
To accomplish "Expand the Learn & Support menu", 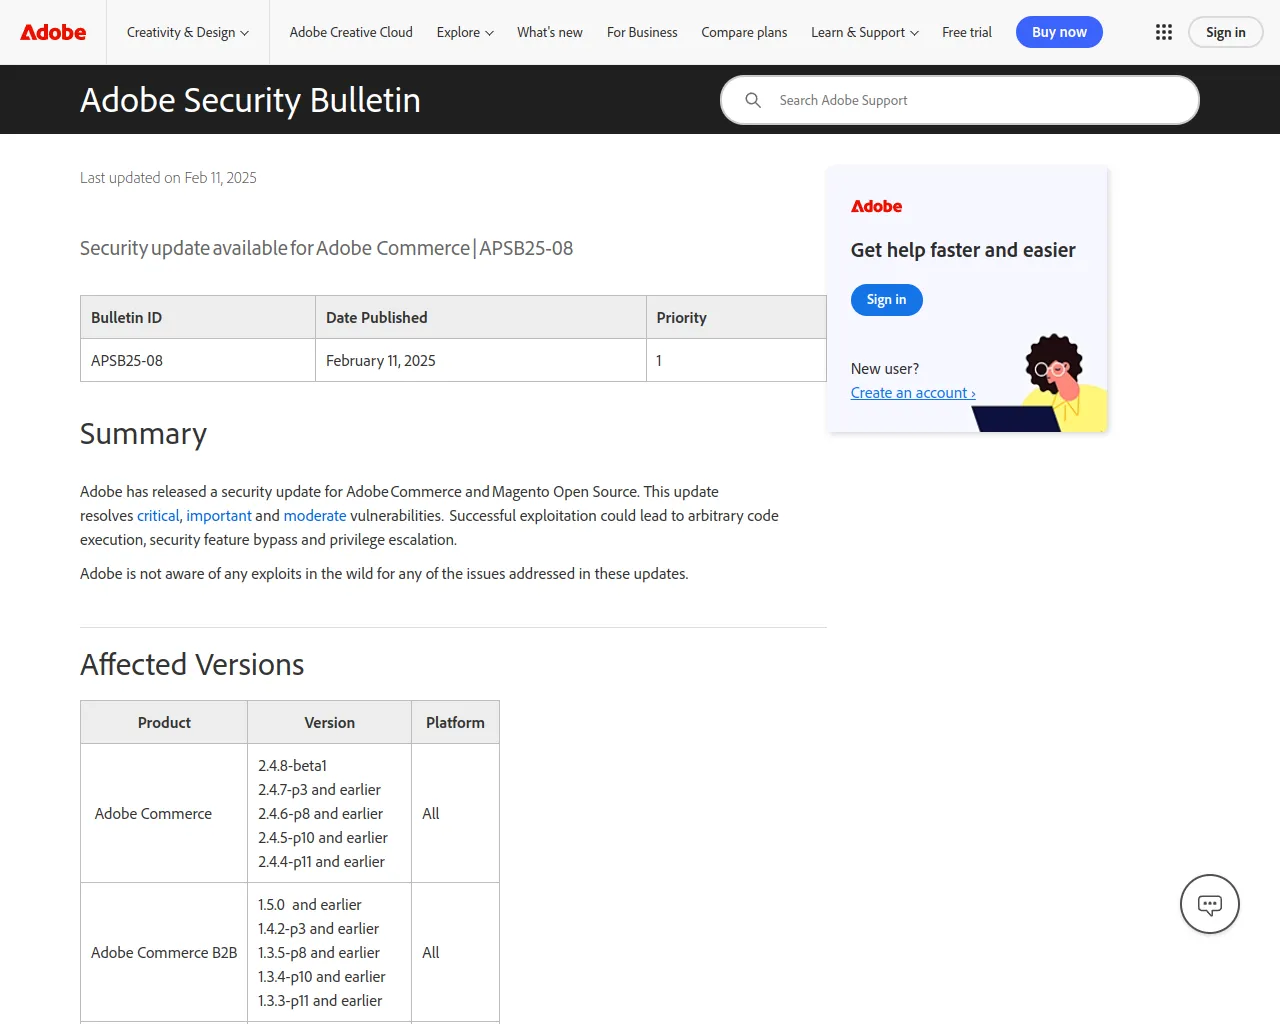I will pos(865,32).
